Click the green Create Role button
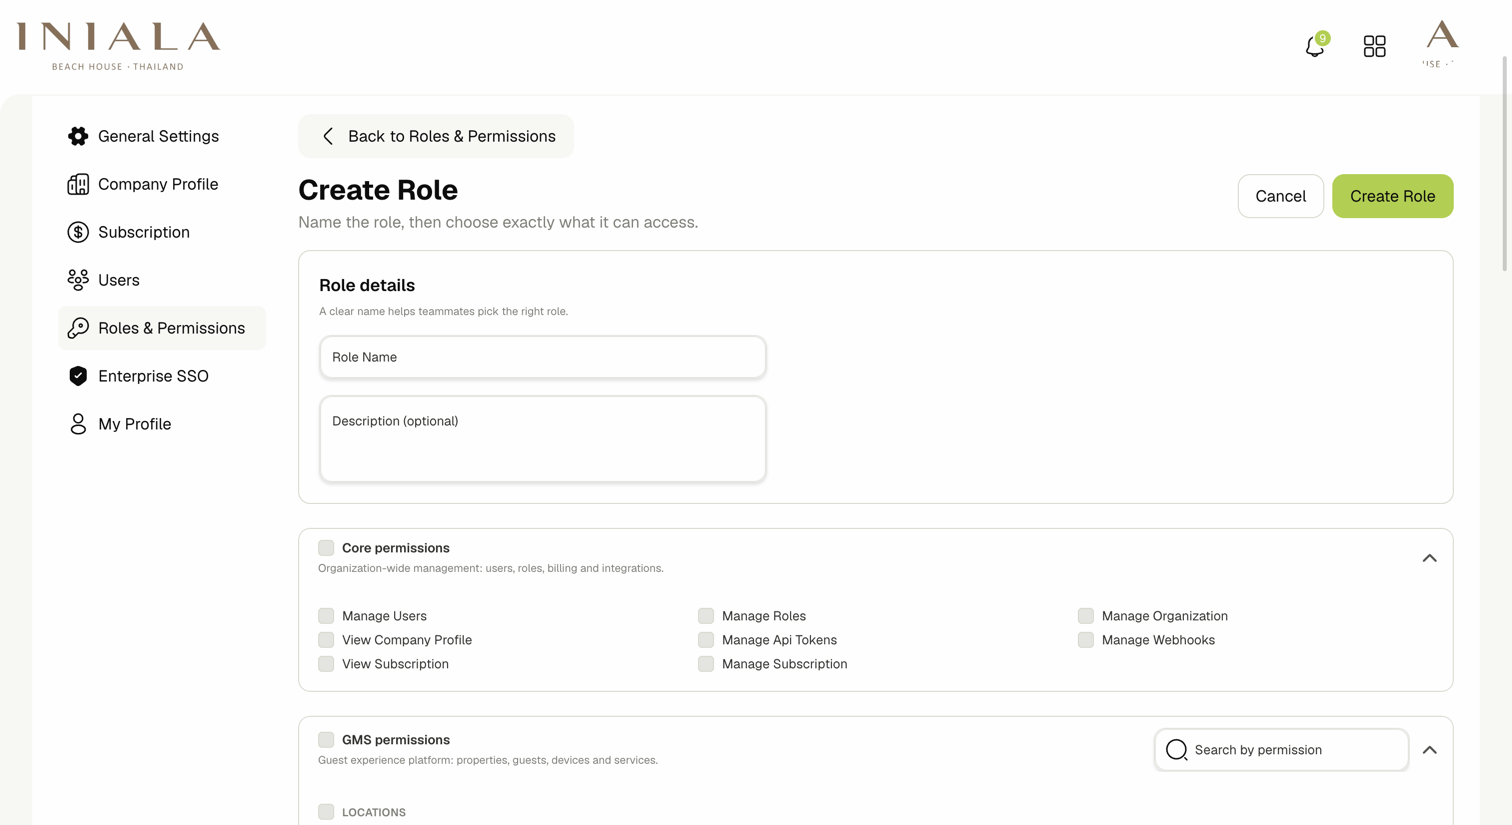Image resolution: width=1512 pixels, height=825 pixels. 1392,196
